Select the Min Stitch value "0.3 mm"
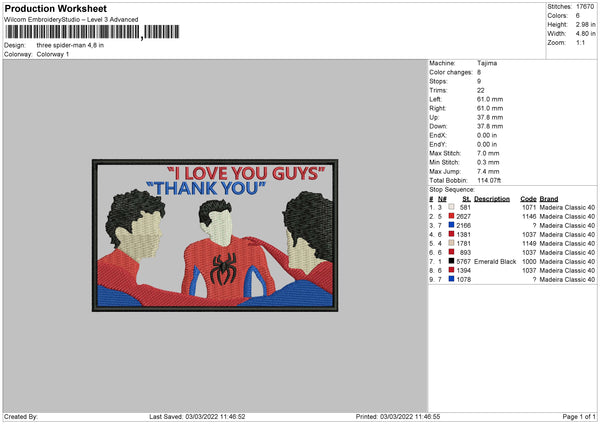The height and width of the screenshot is (424, 600). tap(488, 163)
